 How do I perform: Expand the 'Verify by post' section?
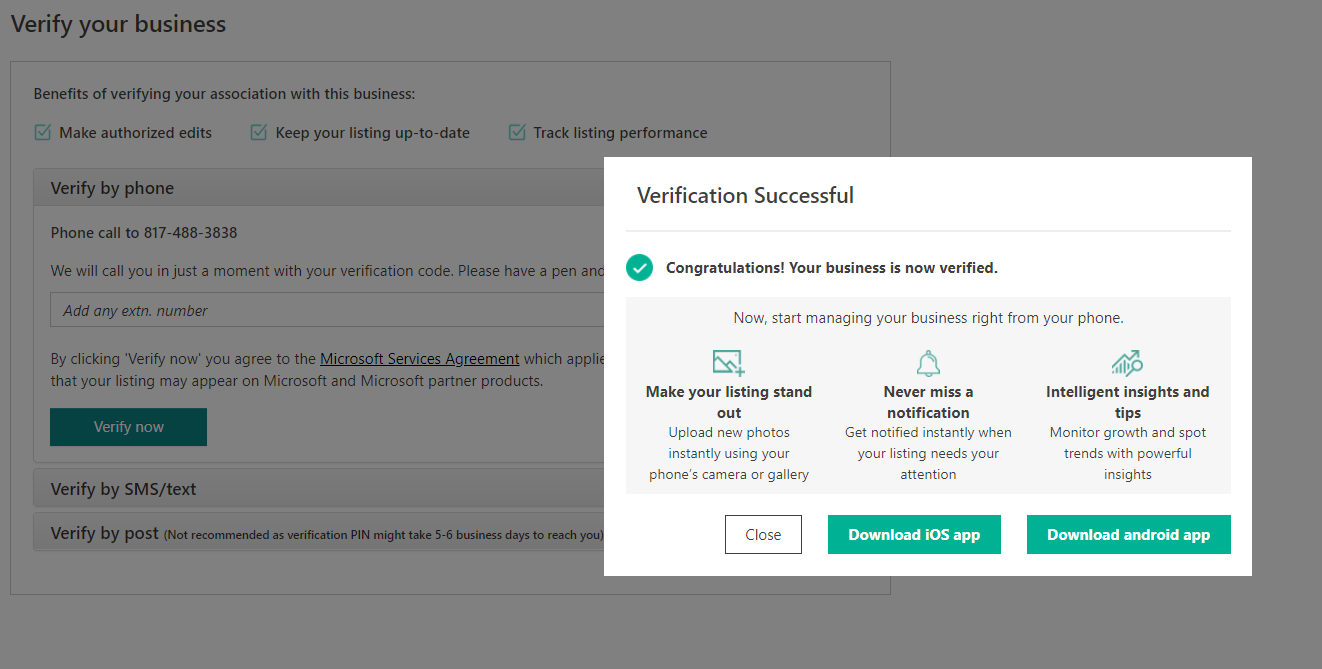click(x=319, y=533)
